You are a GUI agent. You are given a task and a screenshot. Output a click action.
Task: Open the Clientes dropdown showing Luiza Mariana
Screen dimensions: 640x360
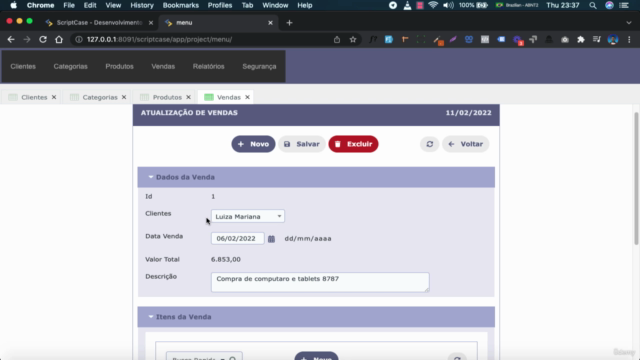(x=248, y=216)
